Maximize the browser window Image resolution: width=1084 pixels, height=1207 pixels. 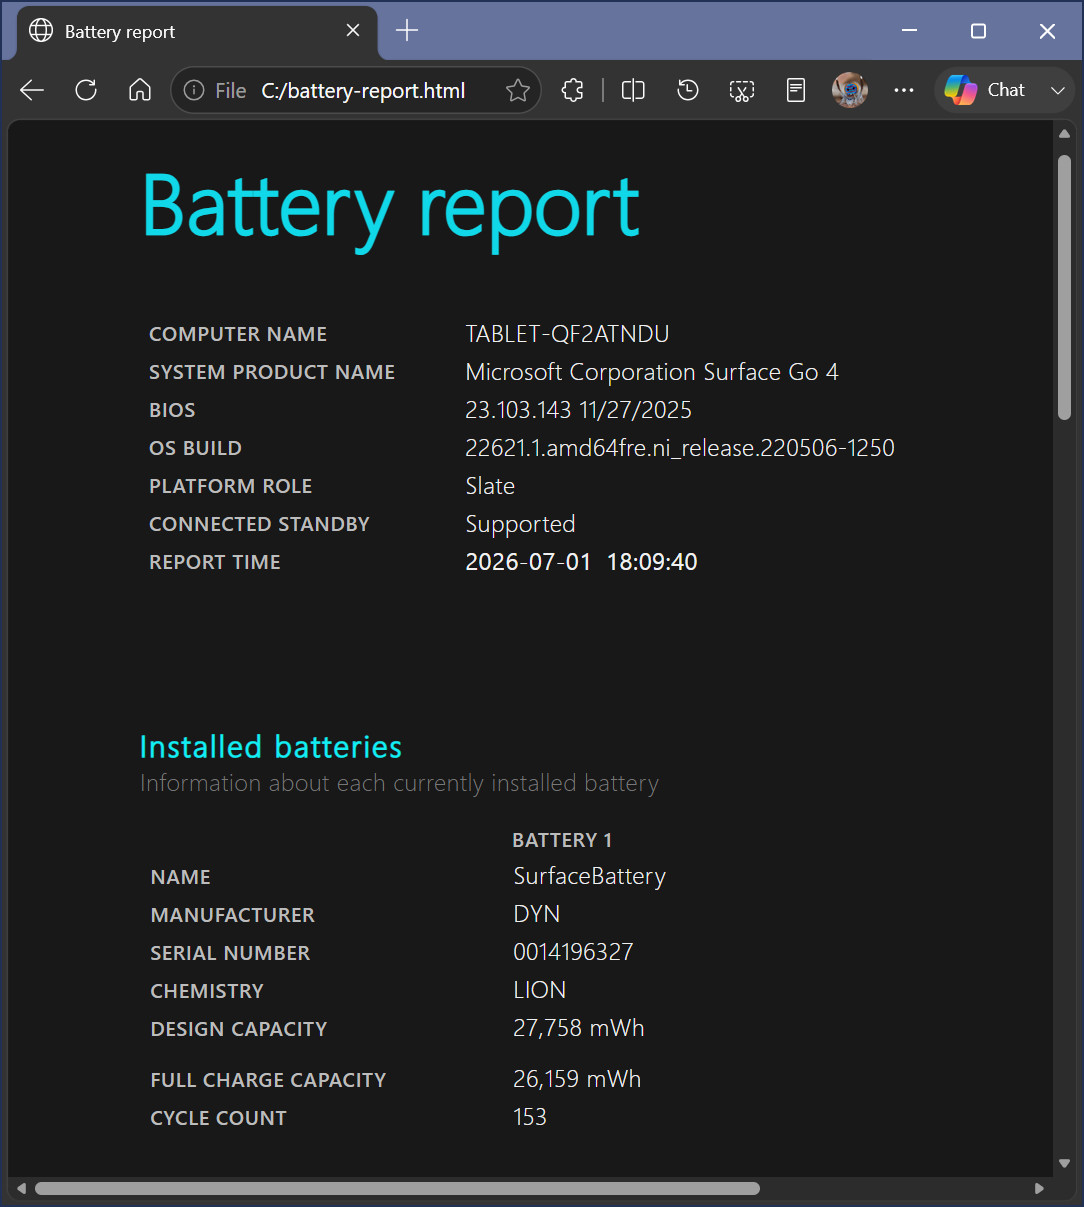pos(978,31)
